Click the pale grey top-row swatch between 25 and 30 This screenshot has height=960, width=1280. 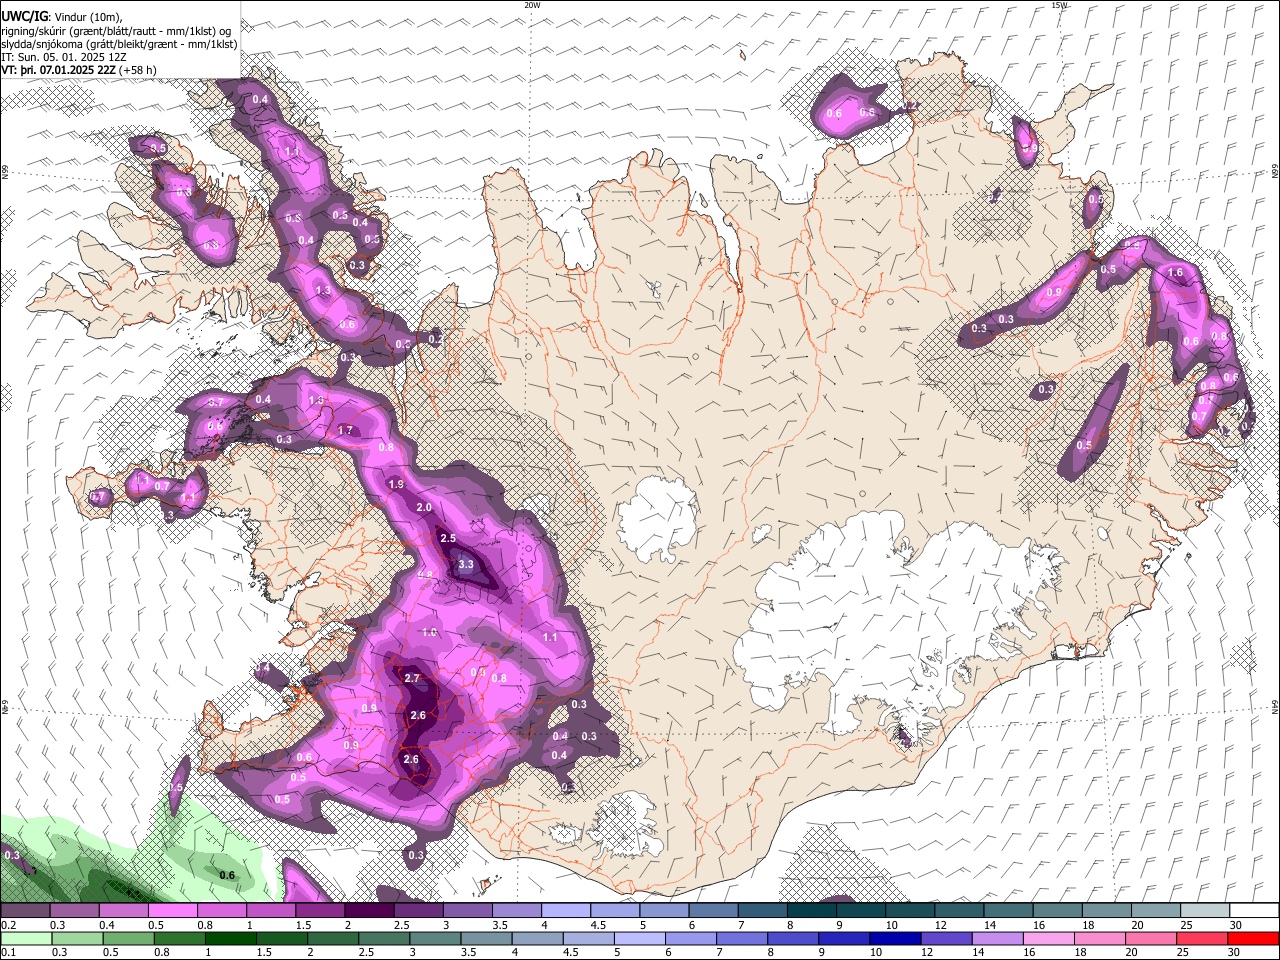pos(1205,911)
